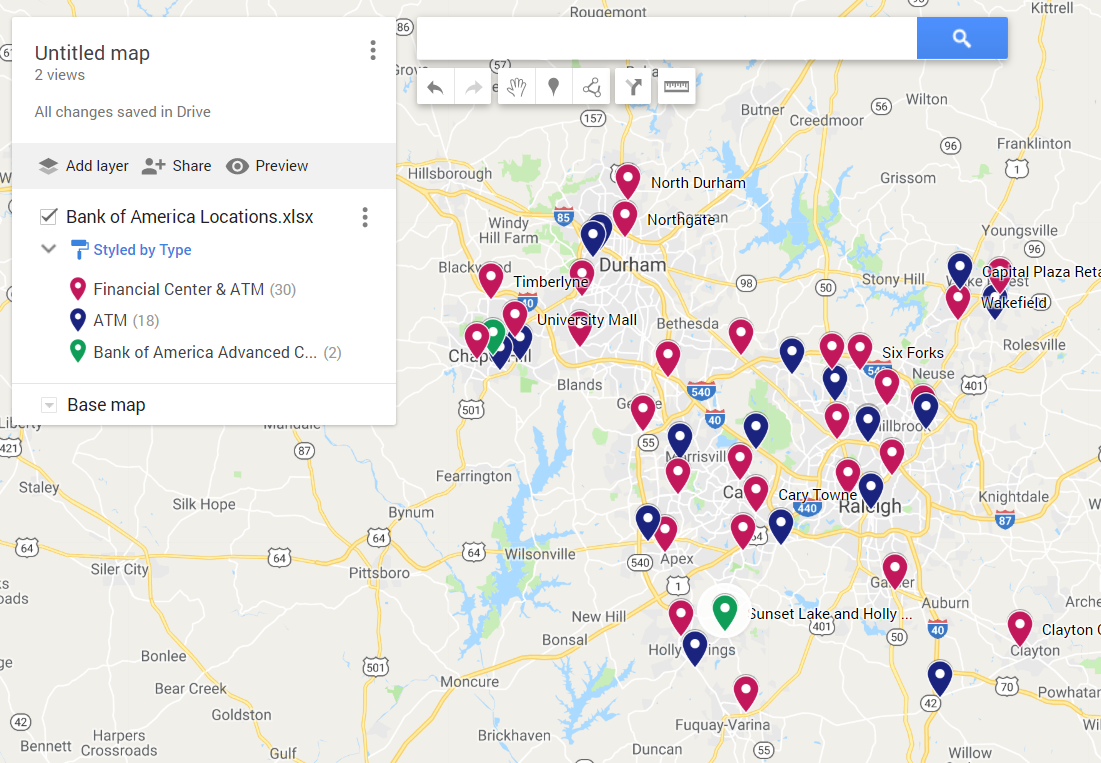Toggle Bank of America Locations layer checkbox
The image size is (1101, 763).
pyautogui.click(x=48, y=216)
